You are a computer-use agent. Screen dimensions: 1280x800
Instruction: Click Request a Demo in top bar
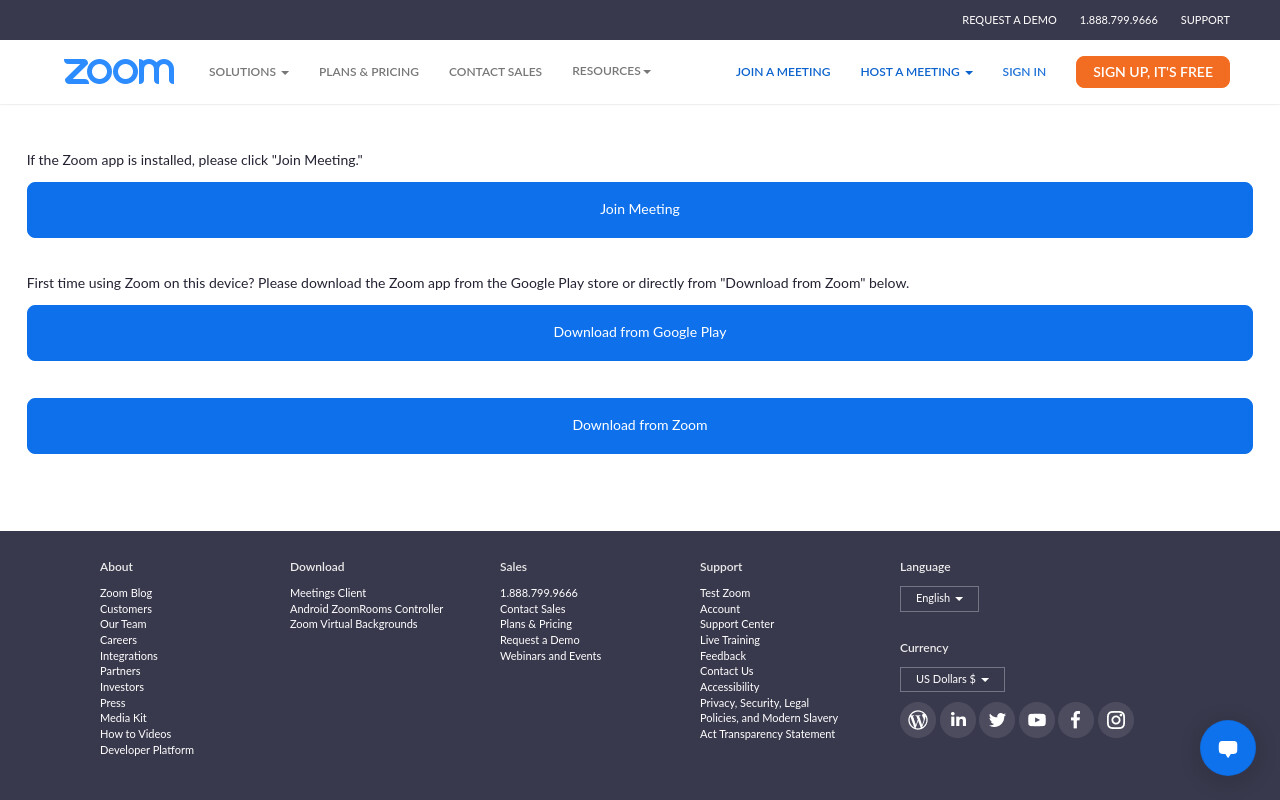[x=1009, y=20]
